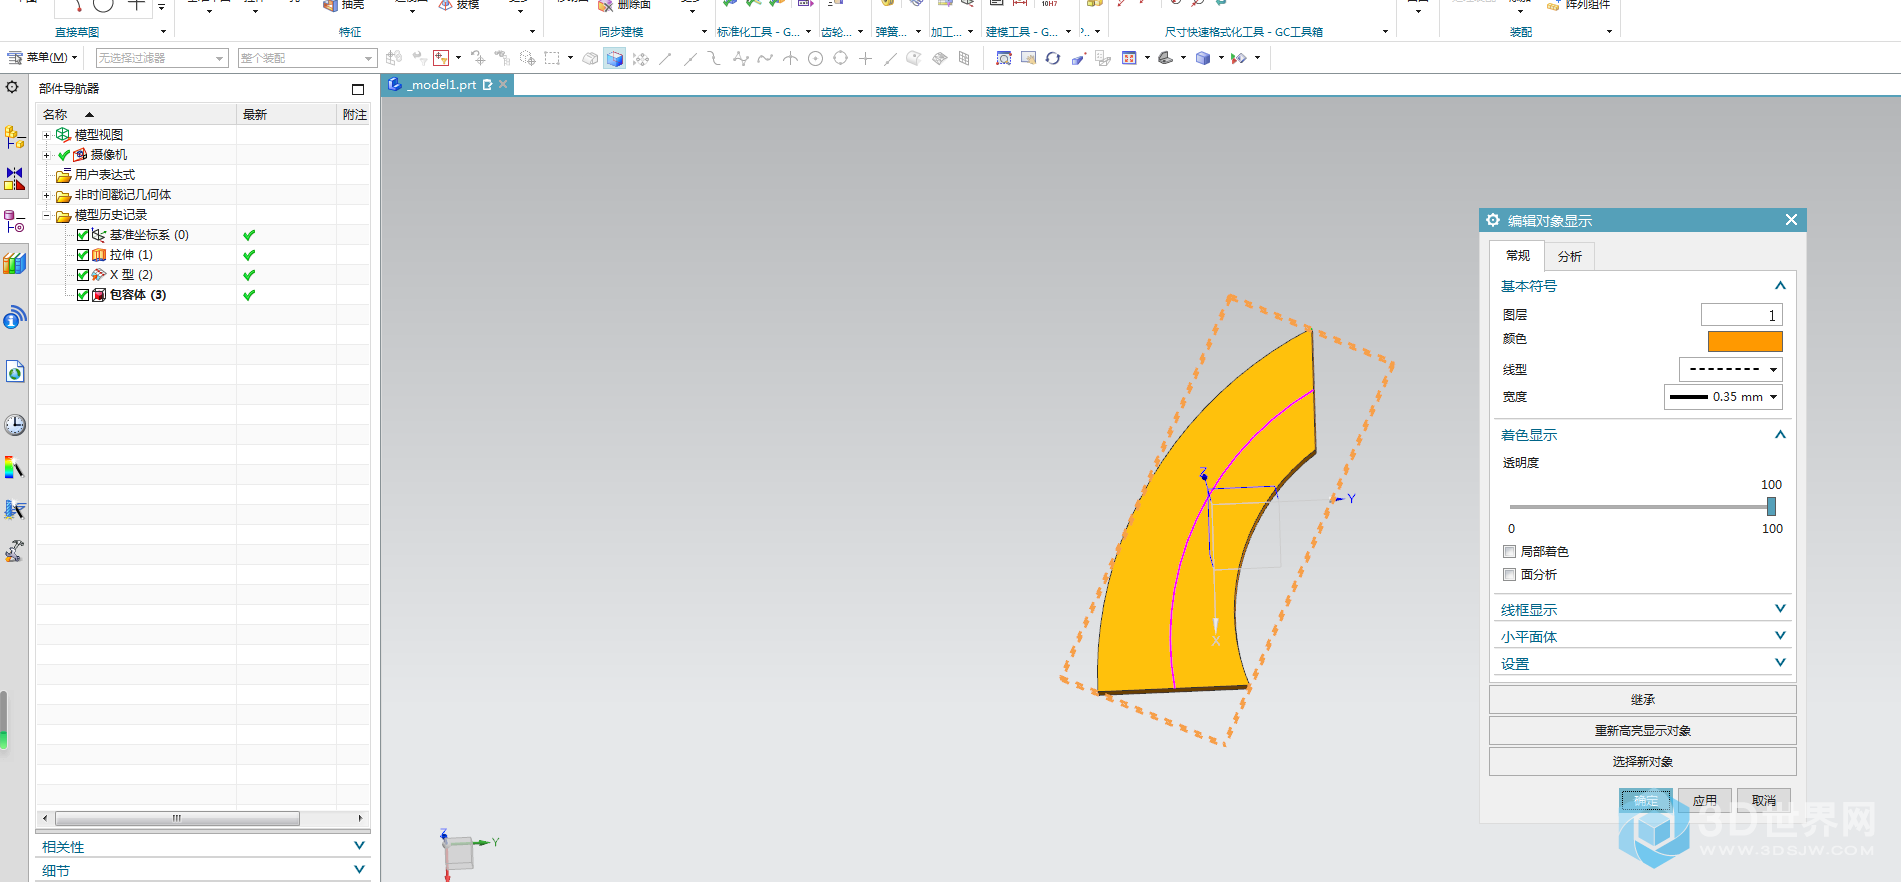Open the Roles sidebar icon
This screenshot has width=1901, height=882.
coord(14,509)
